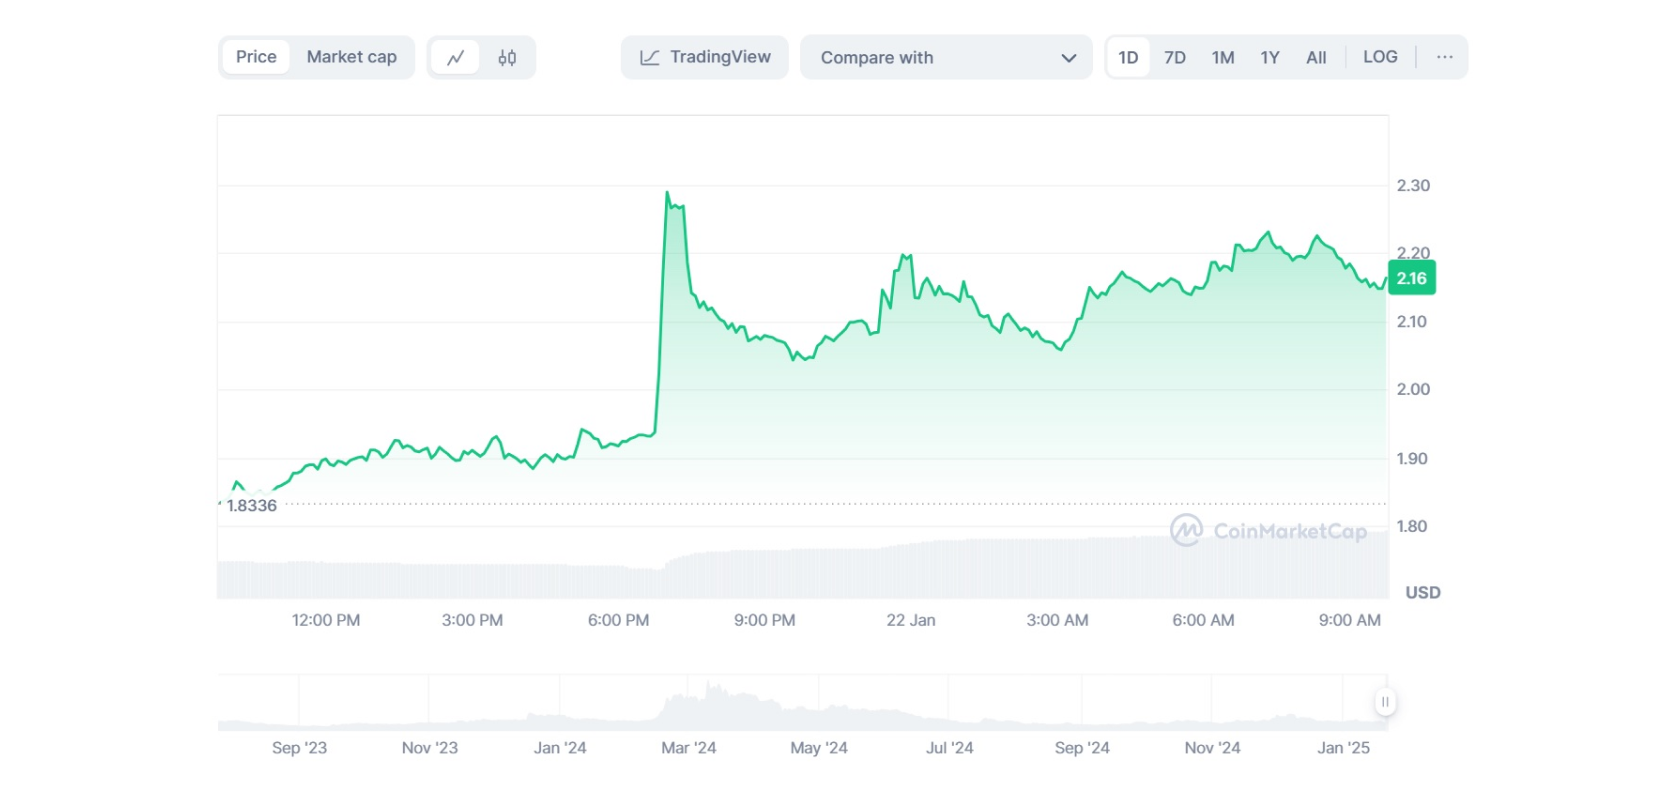The image size is (1680, 800).
Task: Click the range slider handle near Jan '25
Action: pyautogui.click(x=1385, y=702)
